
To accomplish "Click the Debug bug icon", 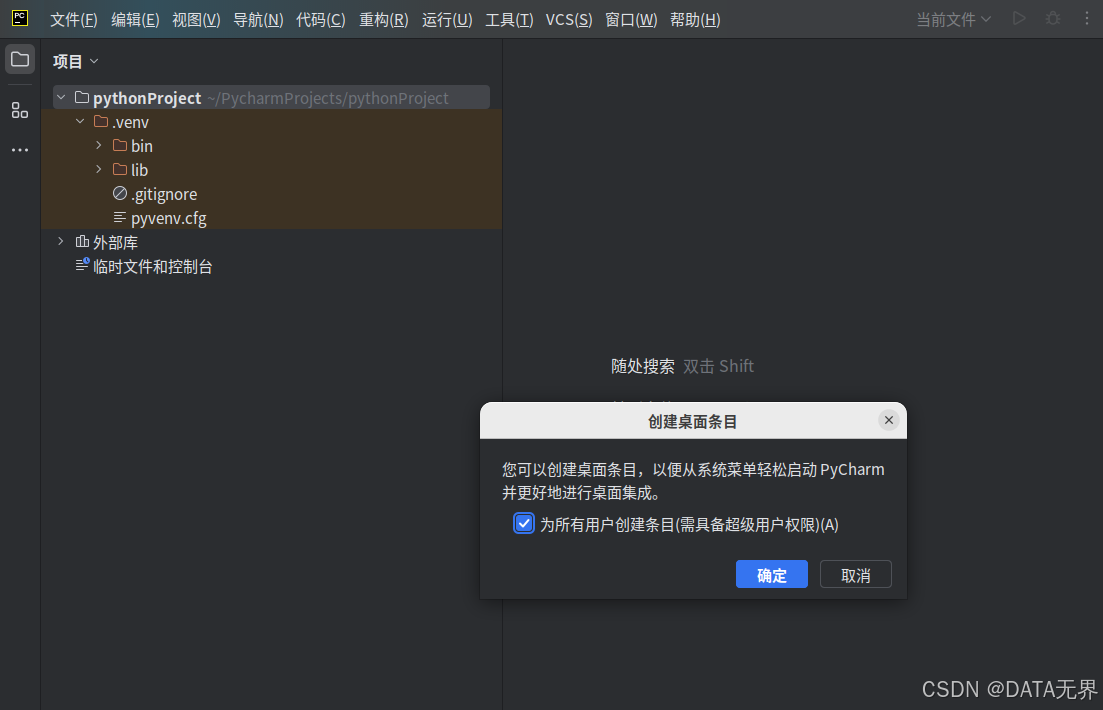I will point(1053,19).
